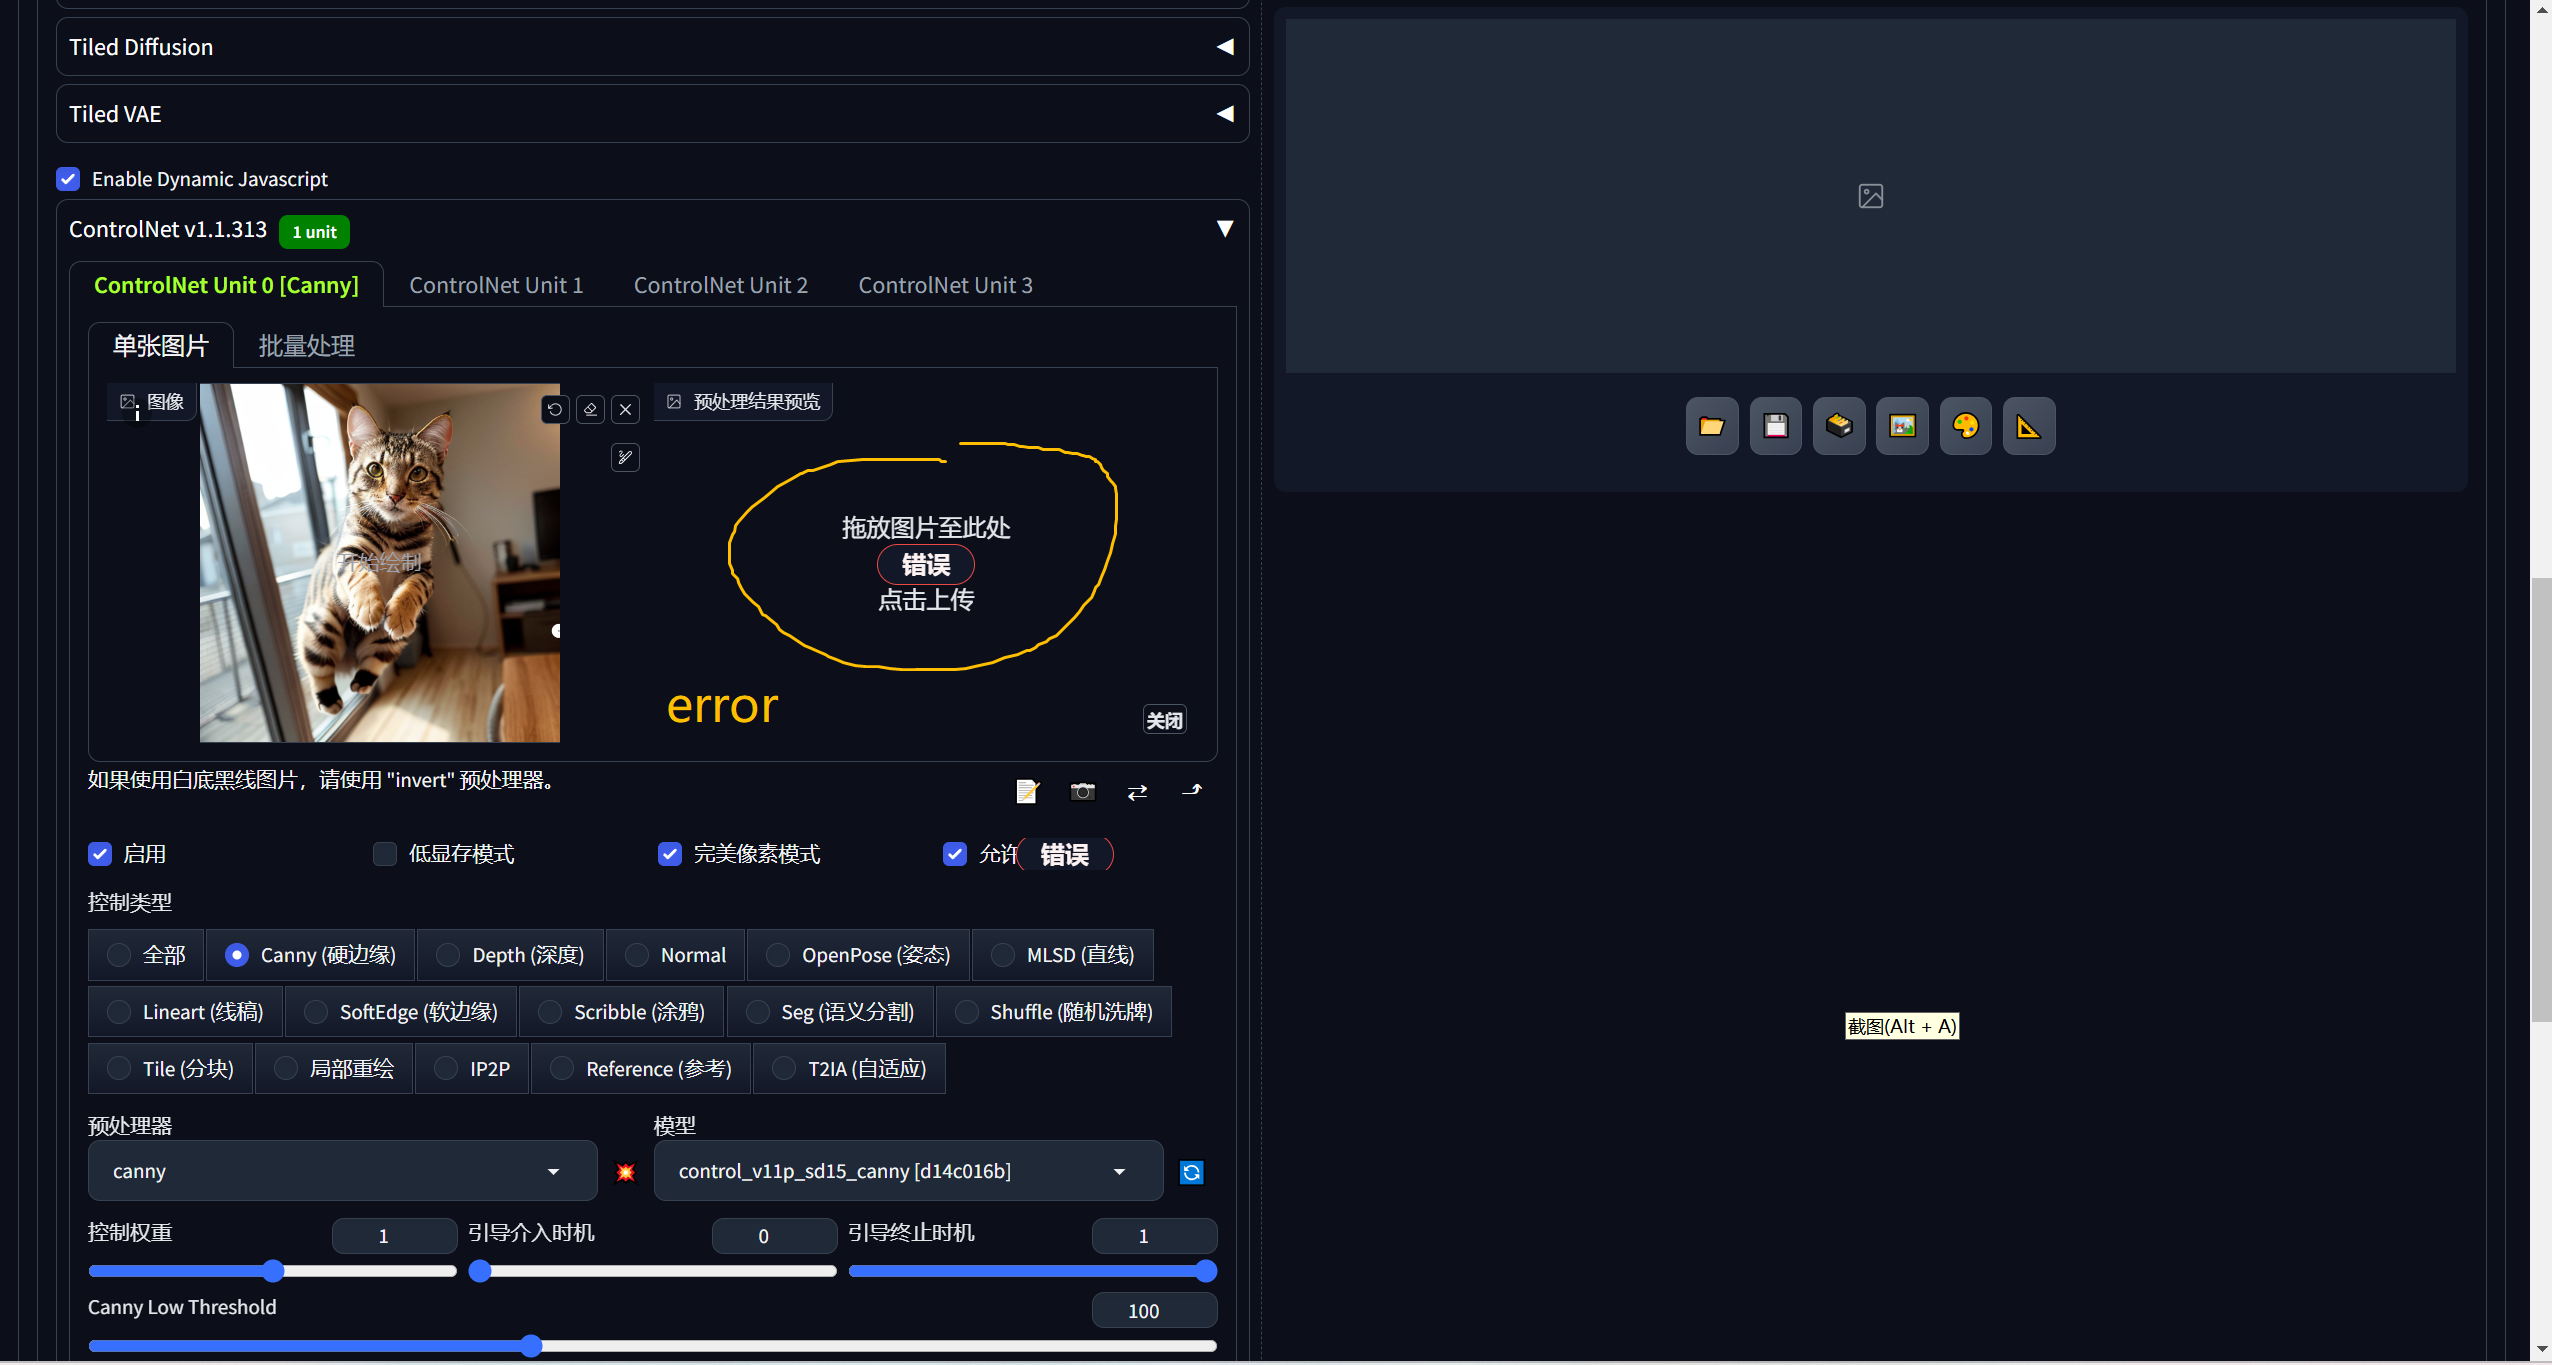Screen dimensions: 2552x1365
Task: Switch to ControlNet Unit 3 tab
Action: [x=945, y=285]
